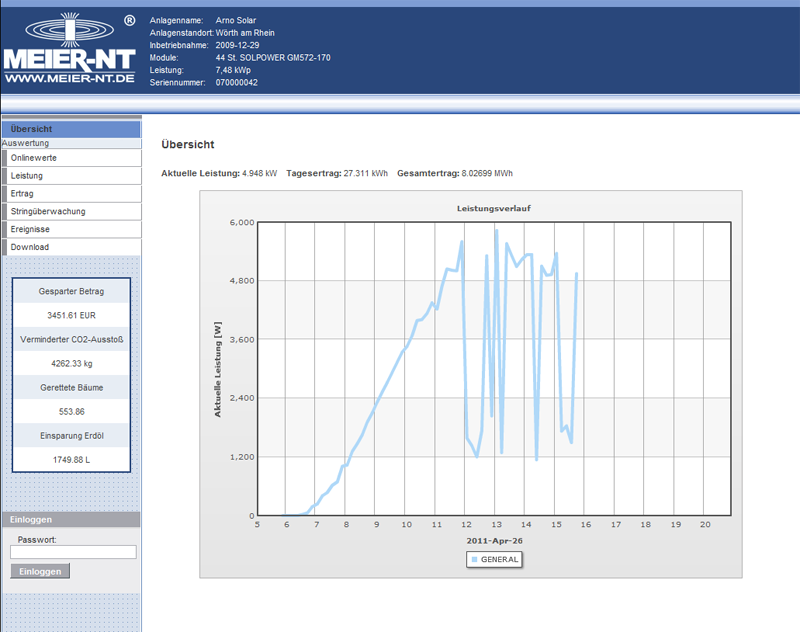The width and height of the screenshot is (800, 632).
Task: Click the 1,200 y-axis tick label
Action: (x=242, y=457)
